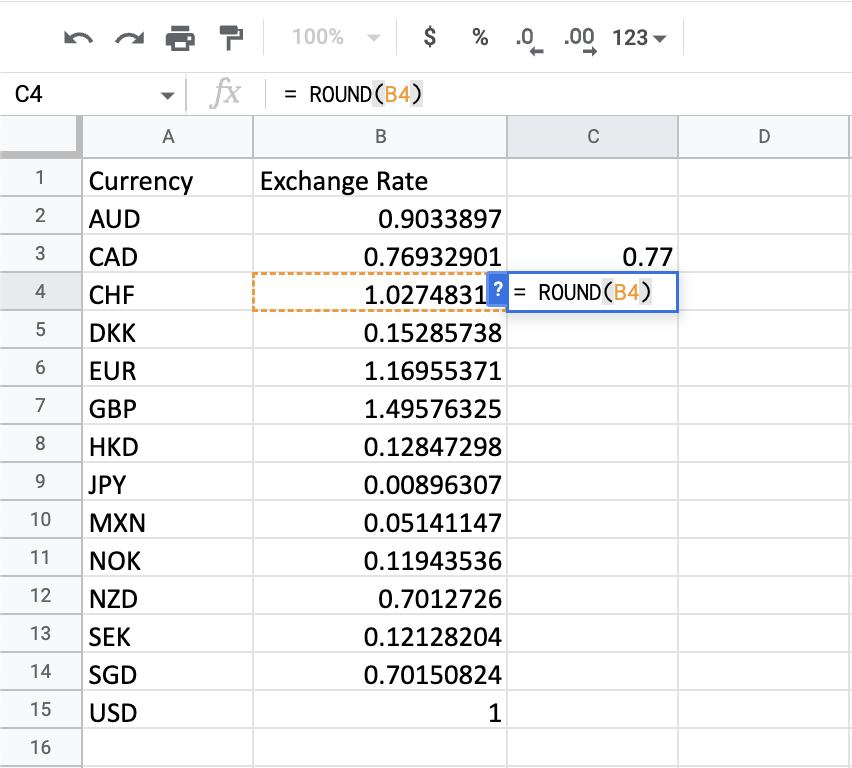Click the 'Exchange Rate' header cell
The height and width of the screenshot is (768, 852).
tap(380, 178)
